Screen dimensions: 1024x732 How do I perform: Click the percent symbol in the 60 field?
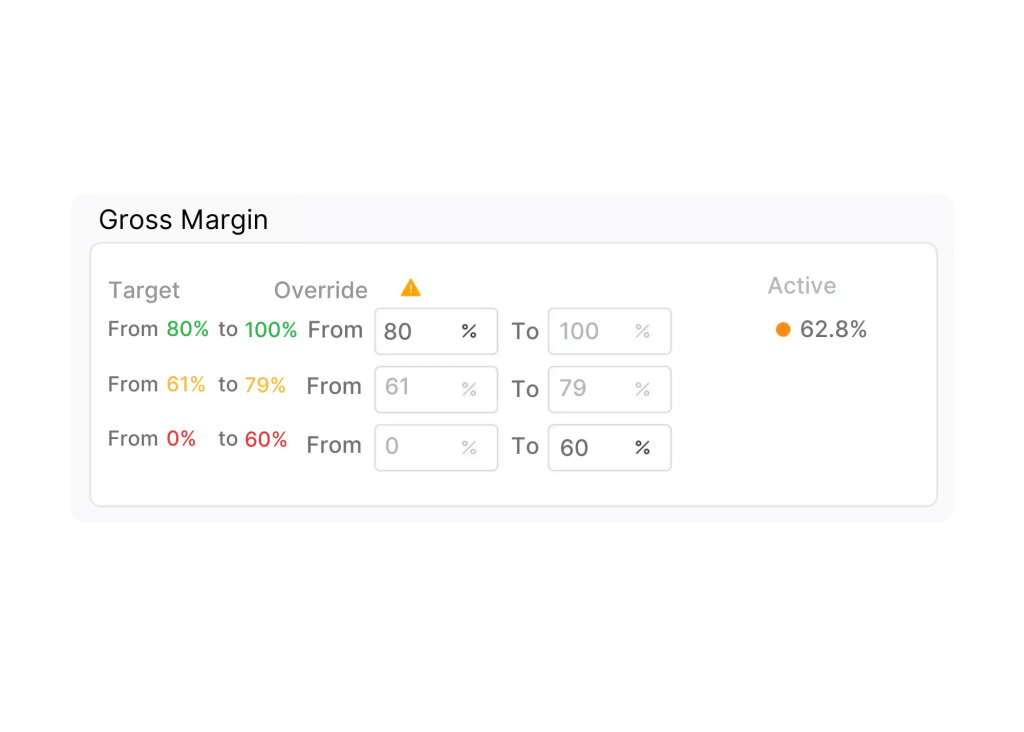[x=642, y=448]
